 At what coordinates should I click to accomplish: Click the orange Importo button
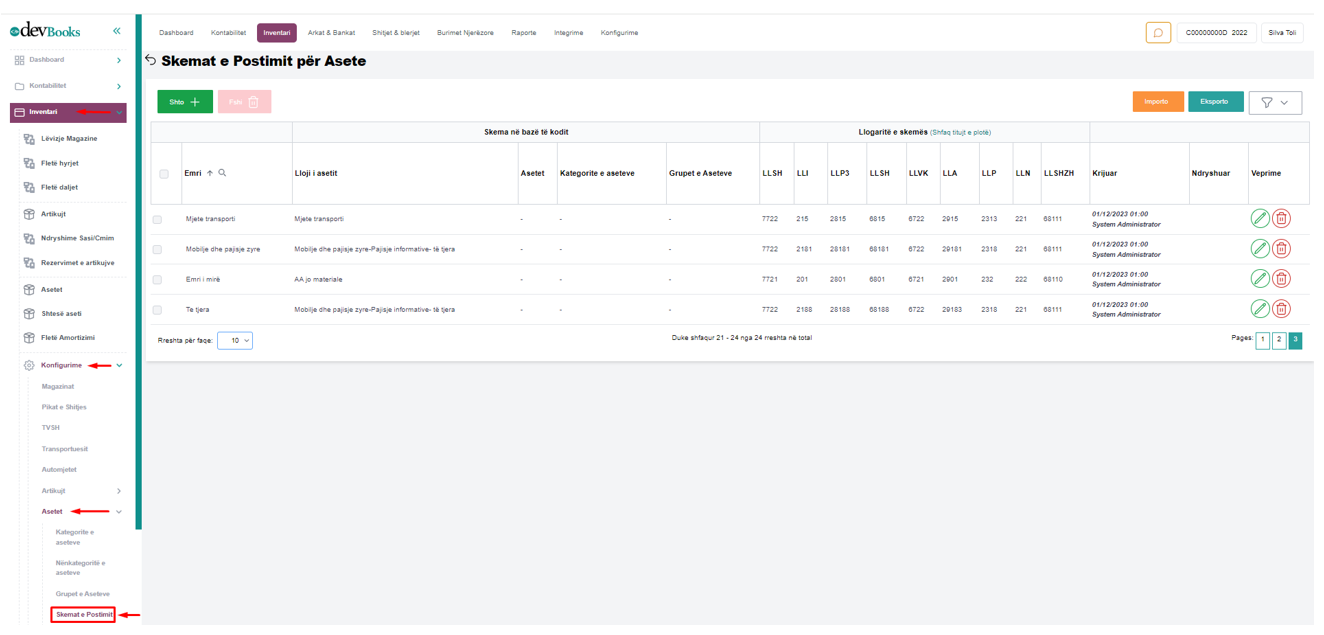coord(1157,102)
